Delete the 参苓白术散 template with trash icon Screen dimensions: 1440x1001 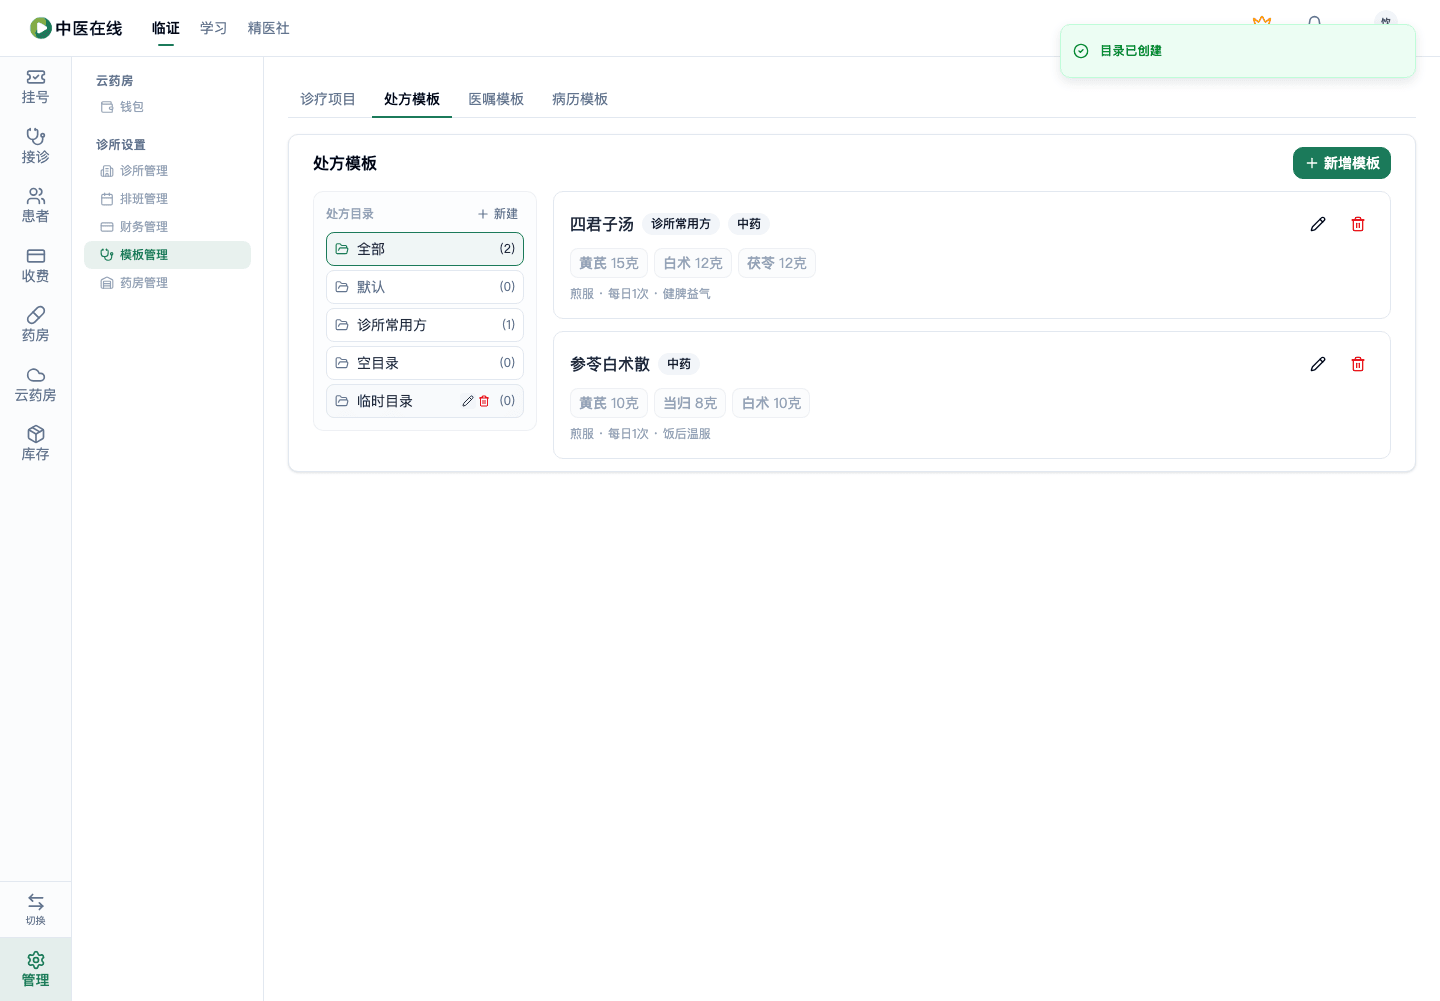(1358, 364)
